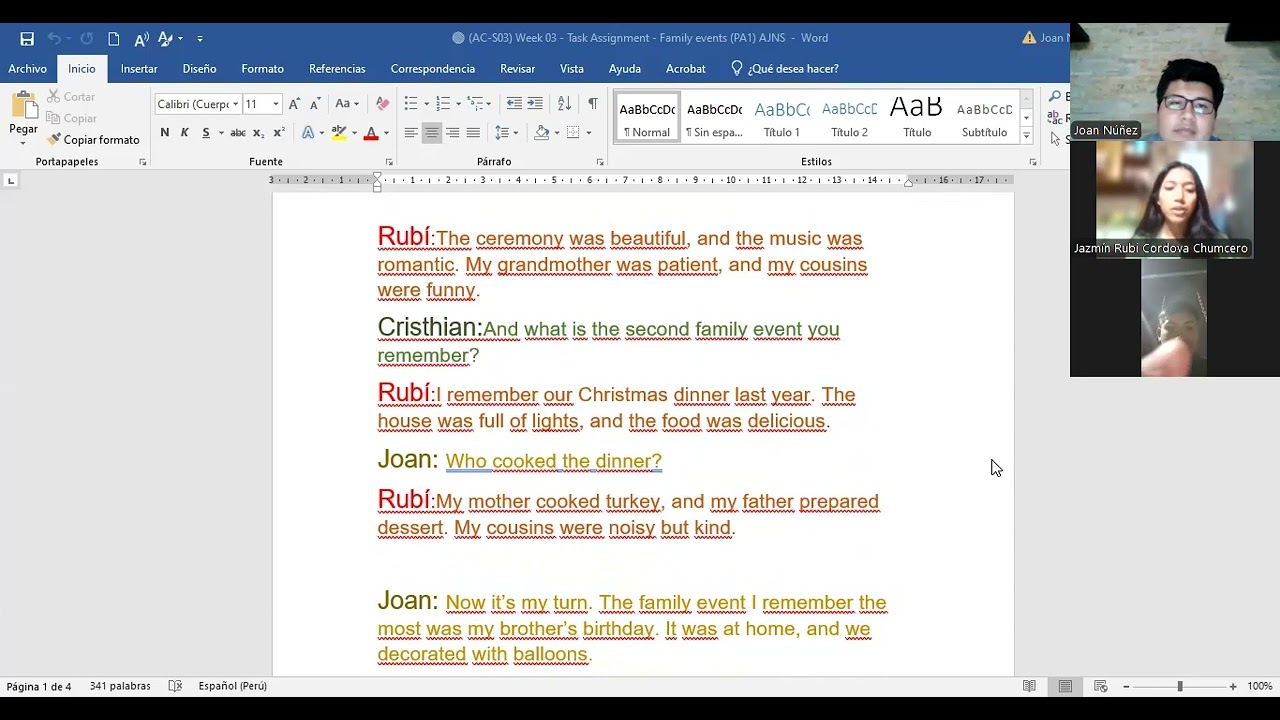Toggle strikethrough (abc) formatting
The height and width of the screenshot is (720, 1280).
(238, 133)
